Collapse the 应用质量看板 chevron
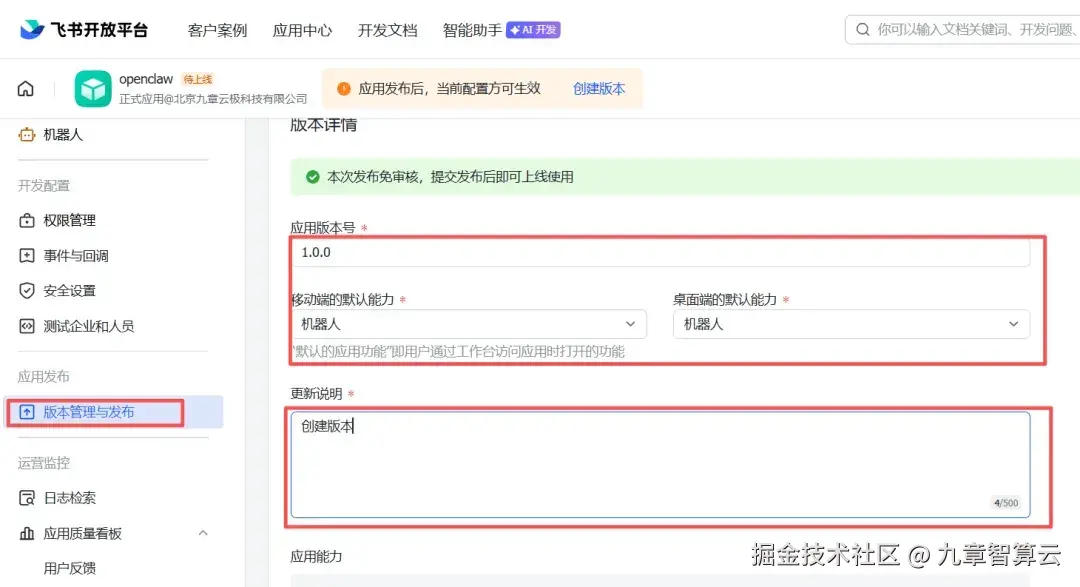The width and height of the screenshot is (1080, 587). click(x=202, y=533)
